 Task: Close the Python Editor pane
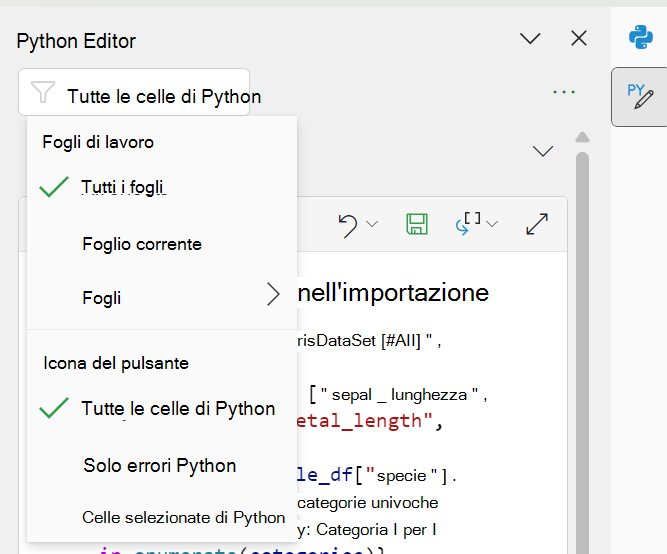point(579,38)
